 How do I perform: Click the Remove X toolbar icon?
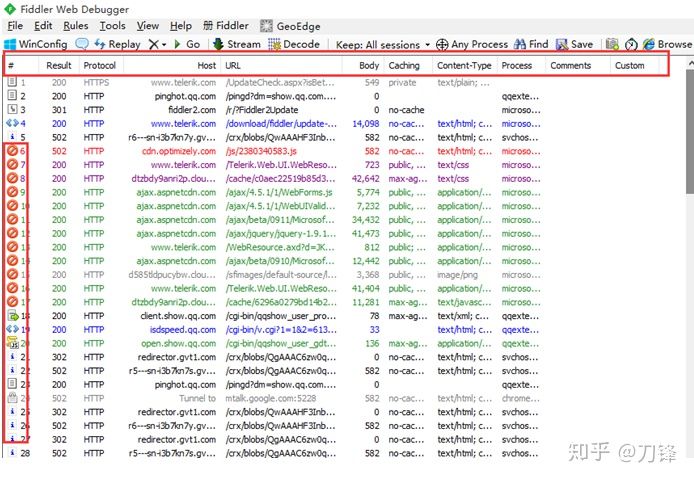[154, 44]
